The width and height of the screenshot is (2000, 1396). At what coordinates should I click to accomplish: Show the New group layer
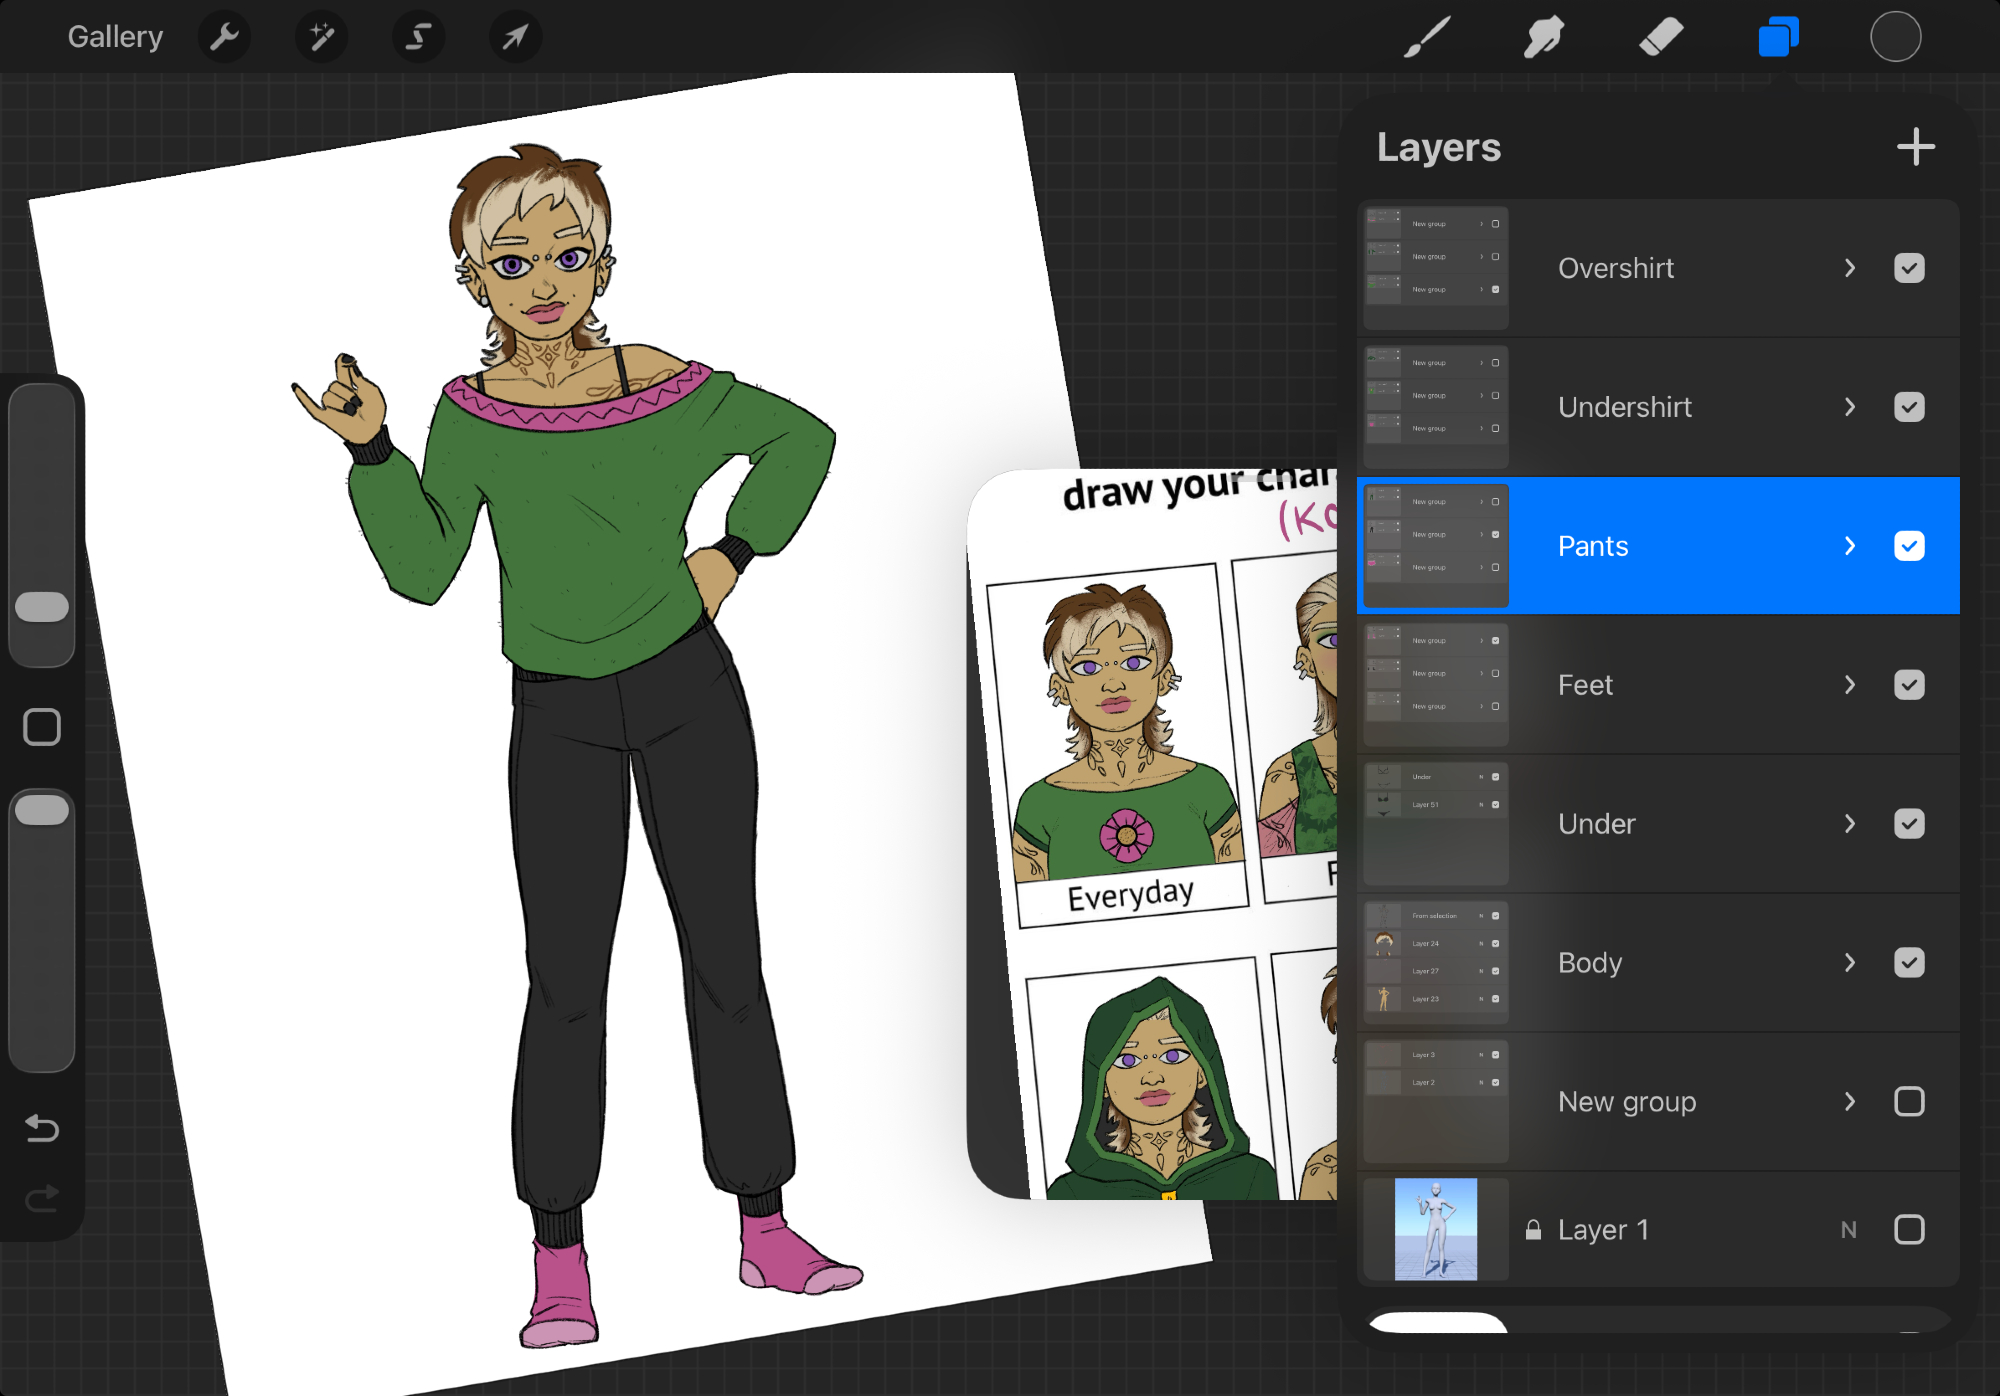1908,1101
